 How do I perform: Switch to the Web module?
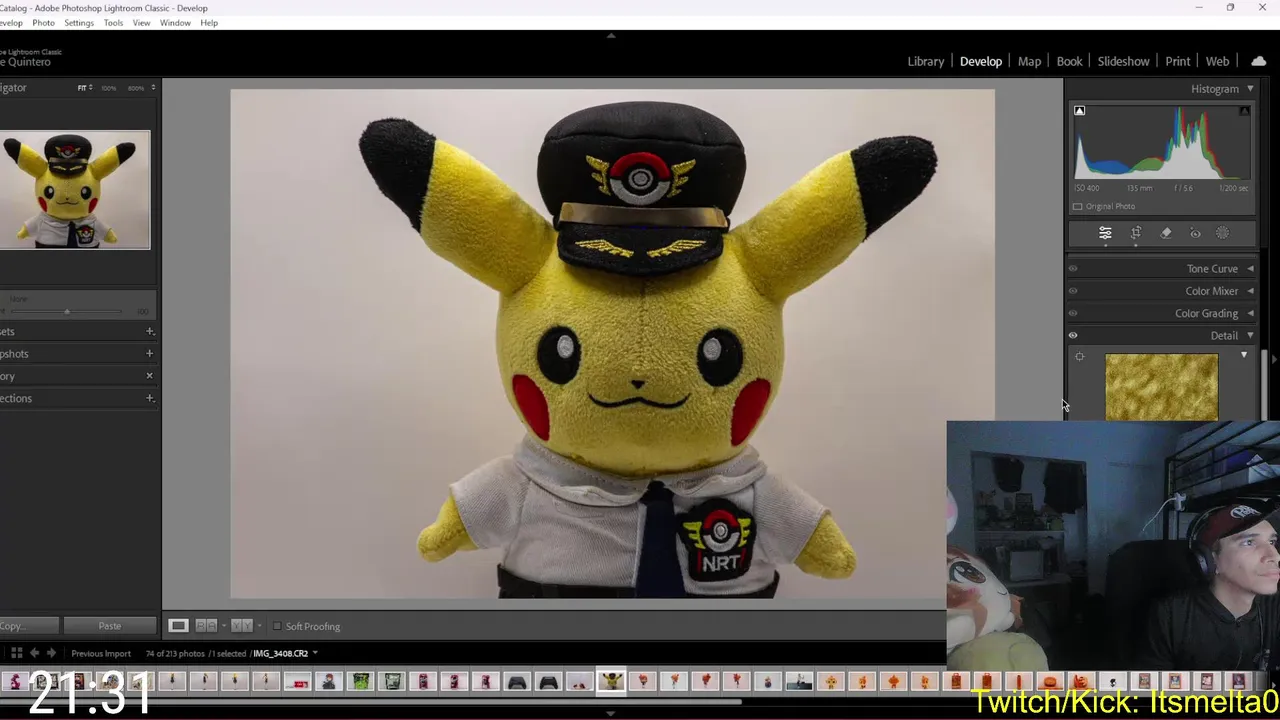(x=1217, y=61)
